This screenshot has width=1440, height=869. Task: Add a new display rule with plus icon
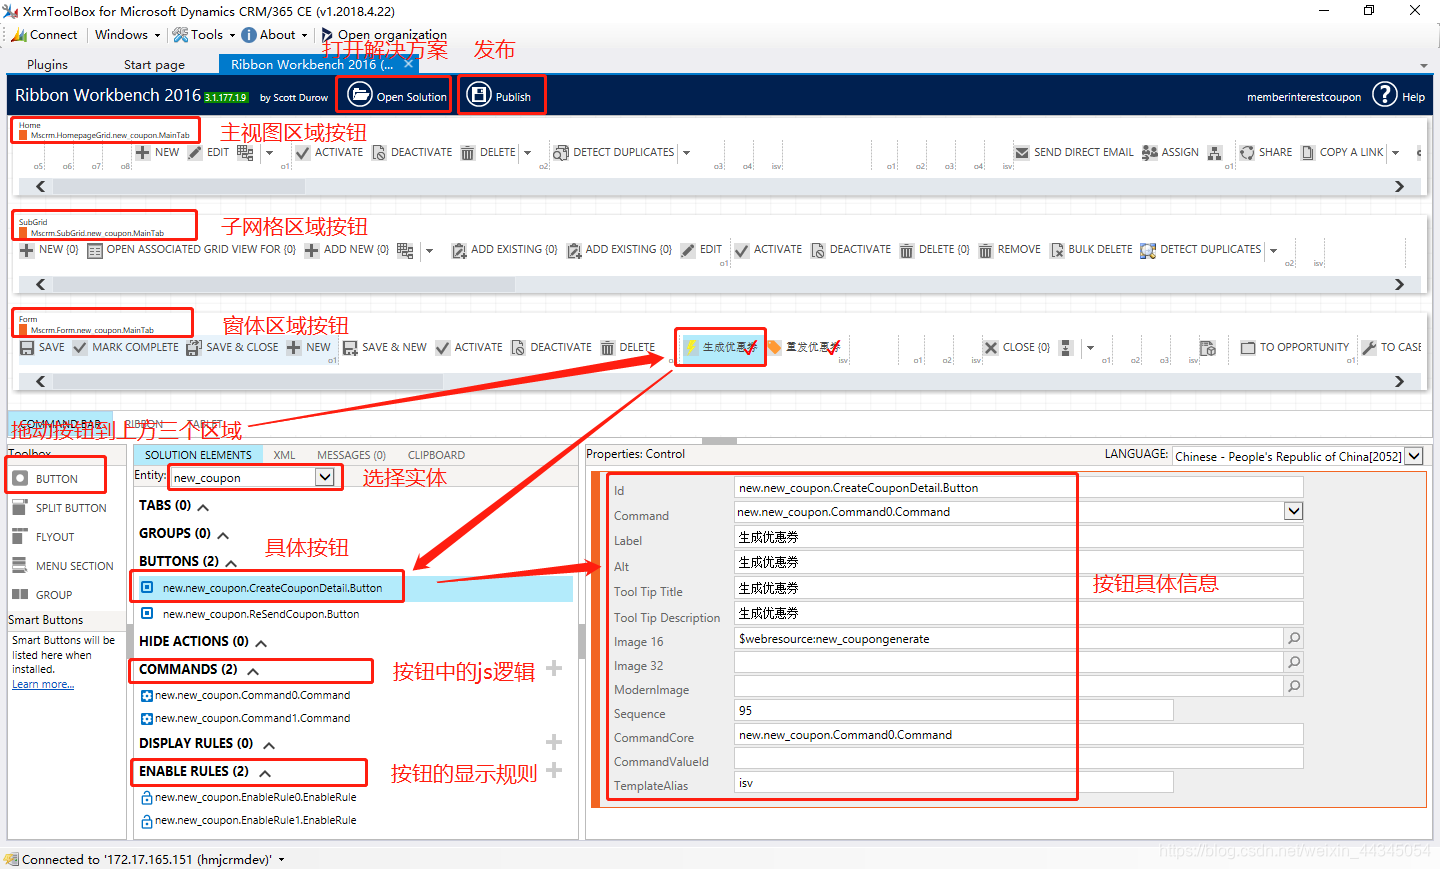[554, 742]
